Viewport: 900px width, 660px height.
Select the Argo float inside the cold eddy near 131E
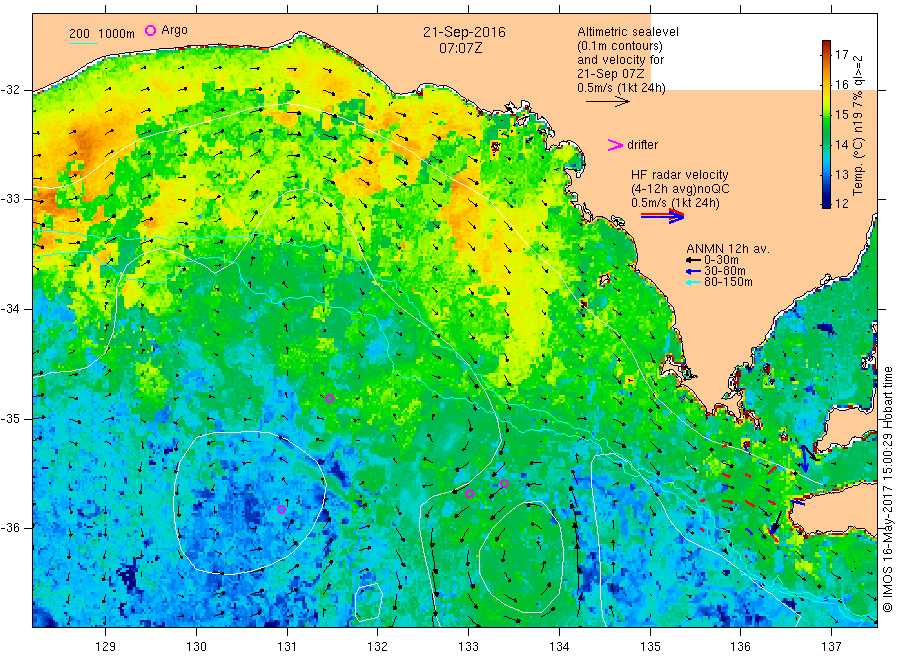pyautogui.click(x=281, y=510)
